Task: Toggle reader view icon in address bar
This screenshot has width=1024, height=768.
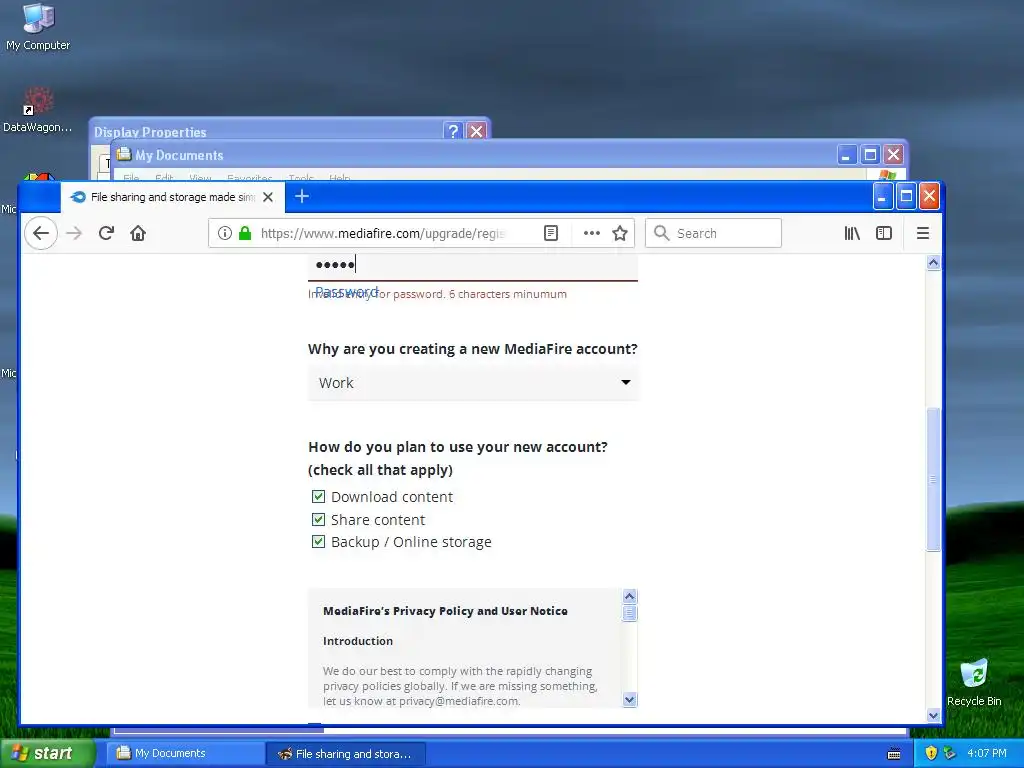Action: click(551, 233)
